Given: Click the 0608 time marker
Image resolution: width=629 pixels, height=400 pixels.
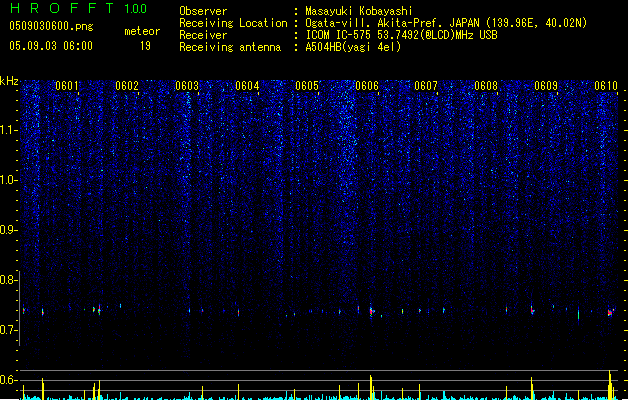Looking at the screenshot, I should pos(486,86).
